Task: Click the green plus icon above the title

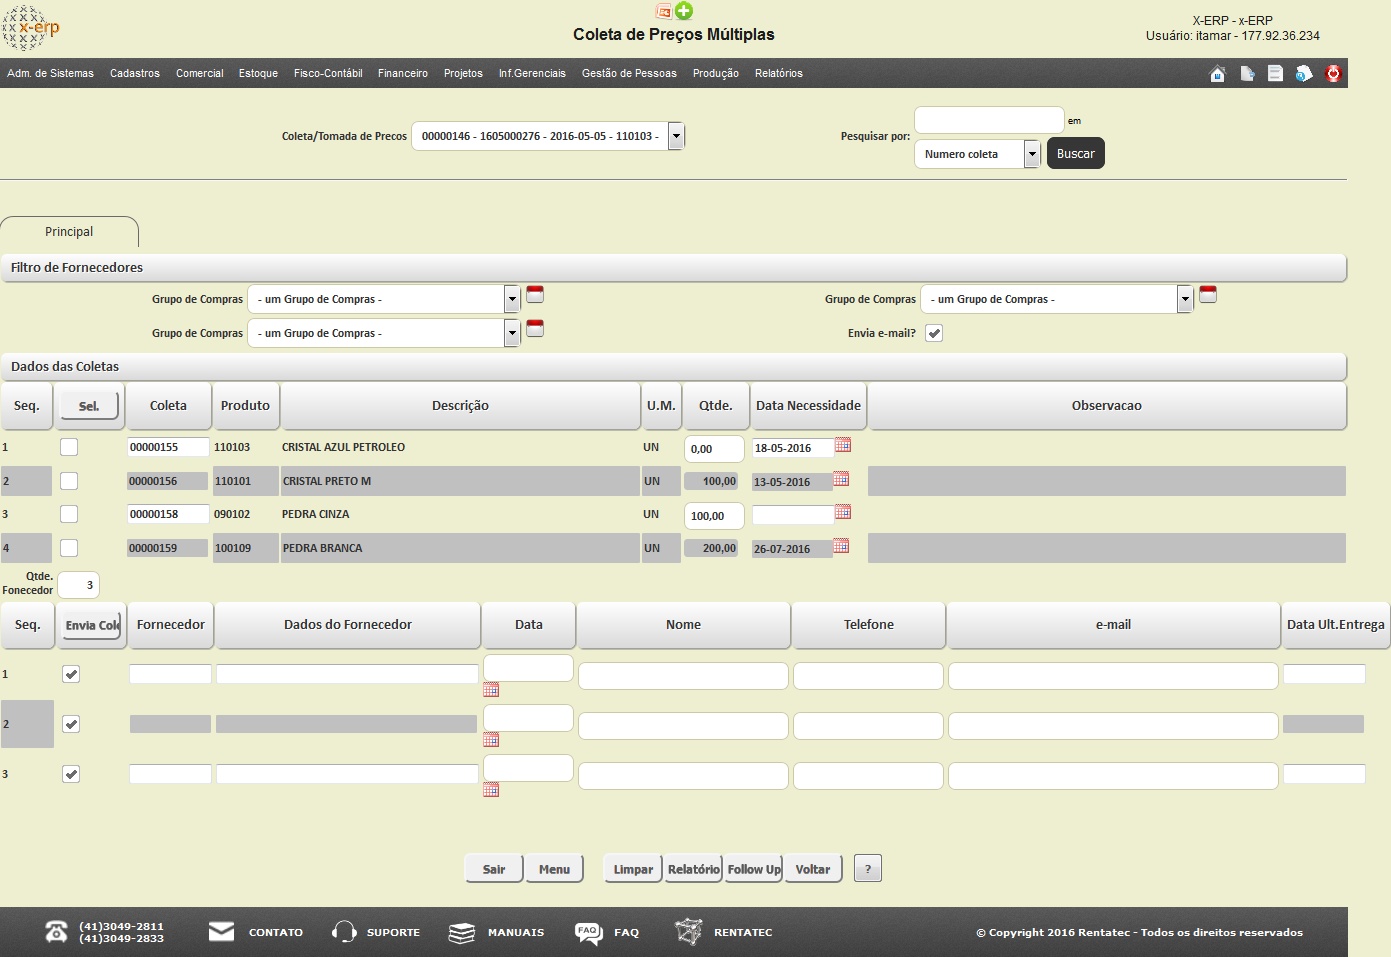Action: [684, 11]
